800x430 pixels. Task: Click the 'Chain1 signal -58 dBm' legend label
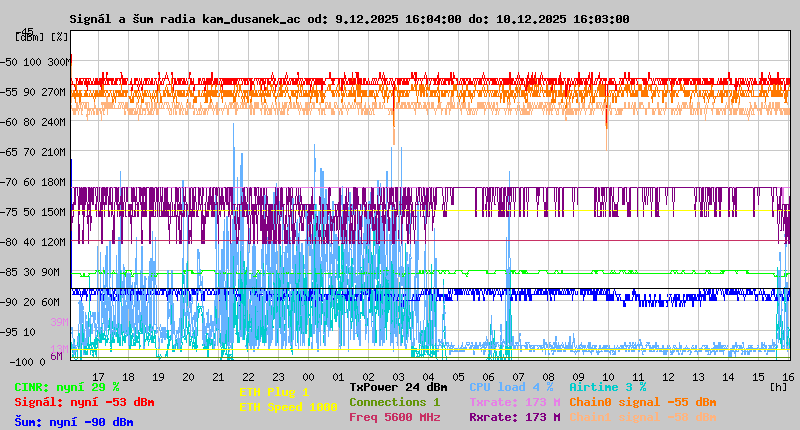[643, 417]
